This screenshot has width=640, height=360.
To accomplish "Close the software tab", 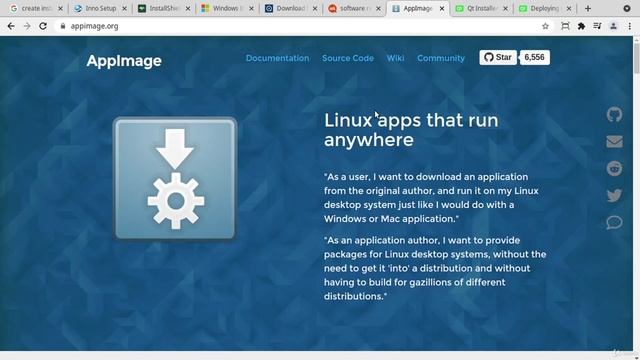I will [378, 8].
